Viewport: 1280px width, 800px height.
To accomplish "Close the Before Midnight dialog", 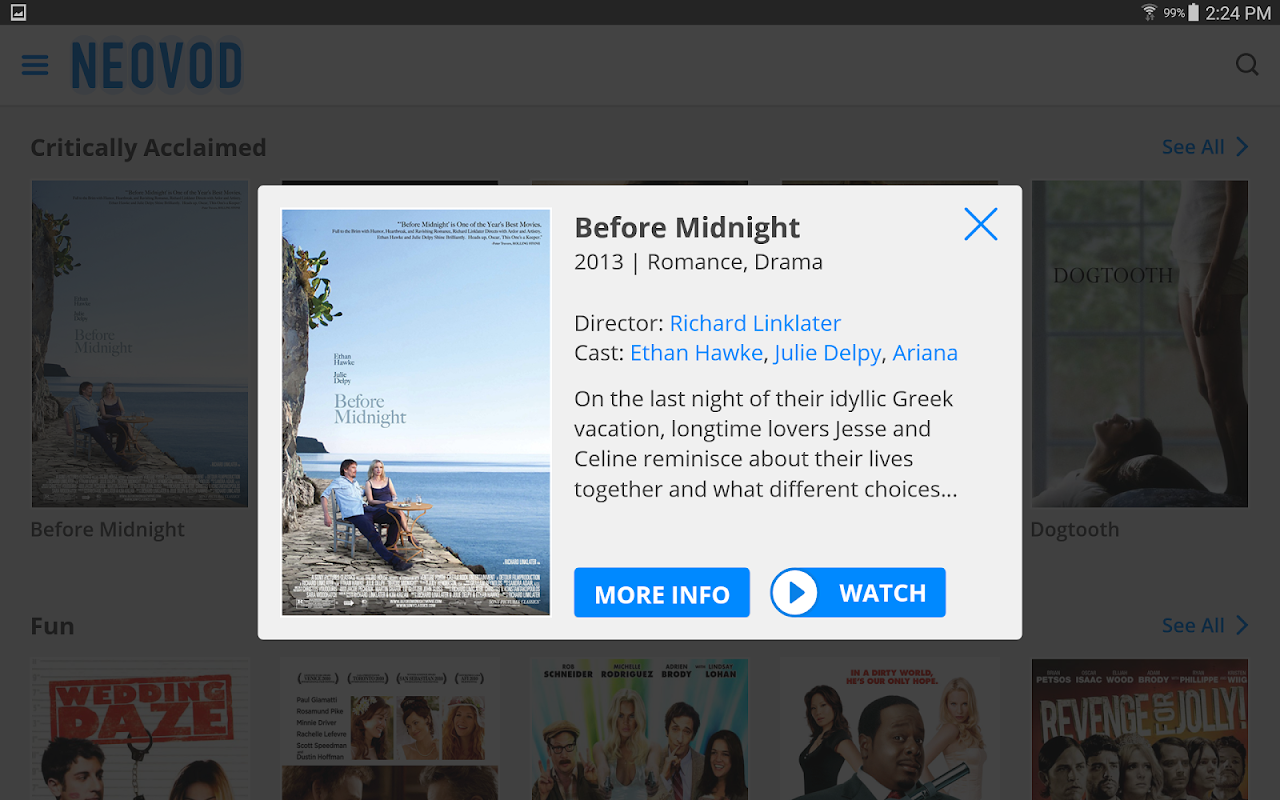I will (x=981, y=224).
